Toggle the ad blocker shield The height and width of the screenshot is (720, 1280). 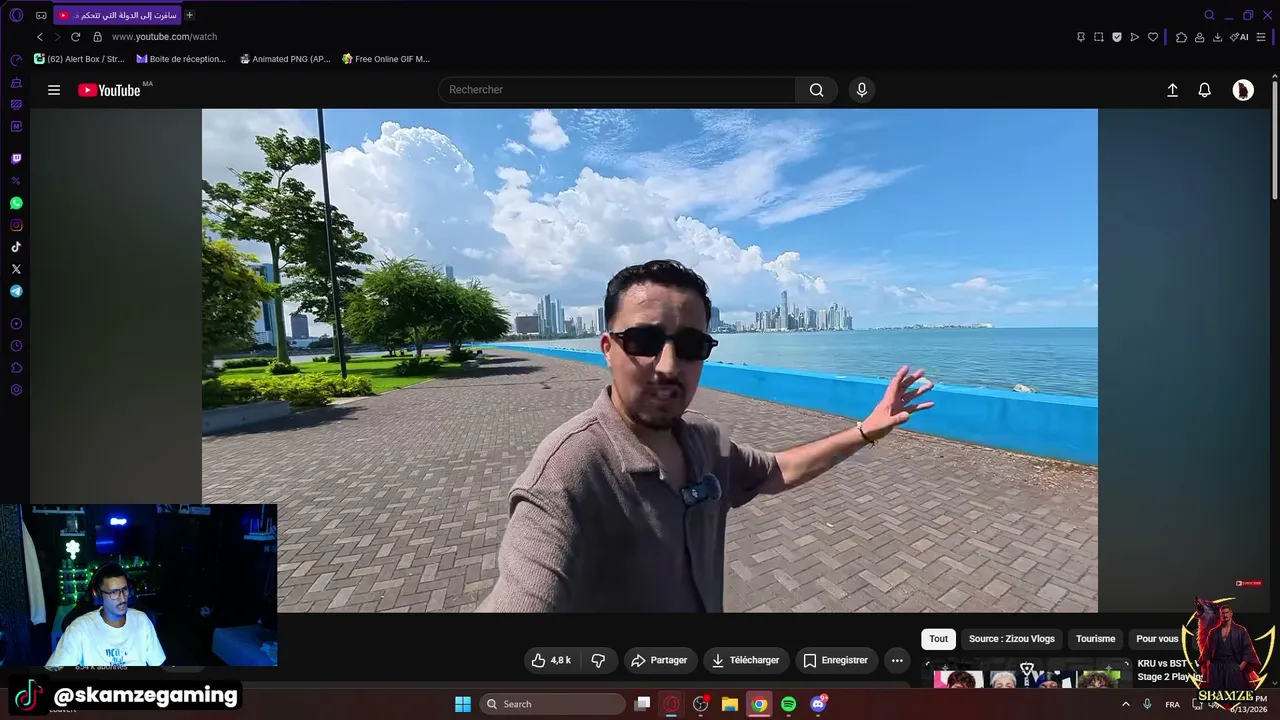[x=1117, y=37]
